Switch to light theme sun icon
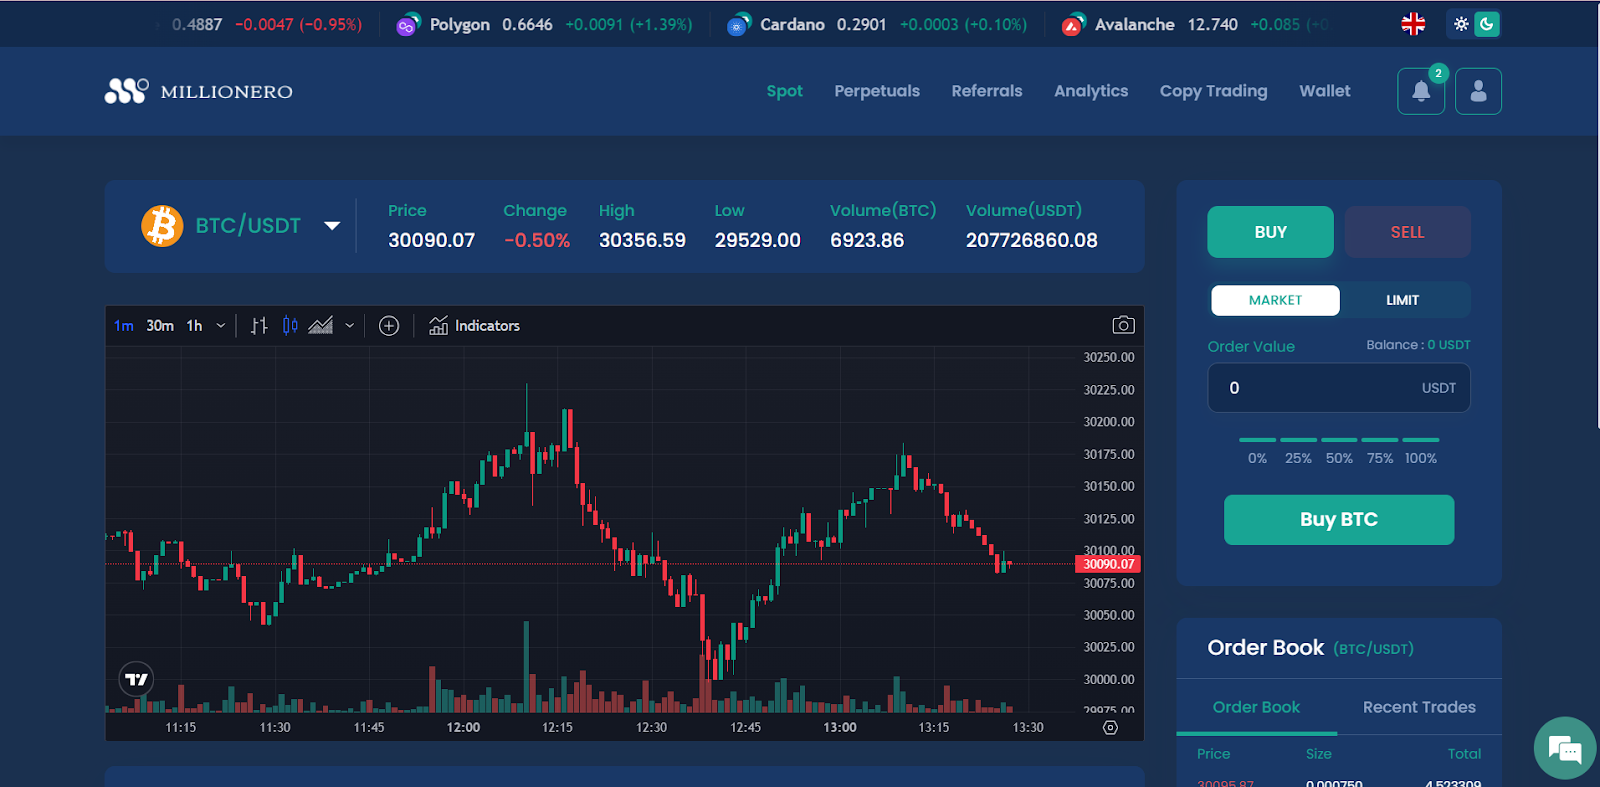This screenshot has height=787, width=1600. [1461, 24]
